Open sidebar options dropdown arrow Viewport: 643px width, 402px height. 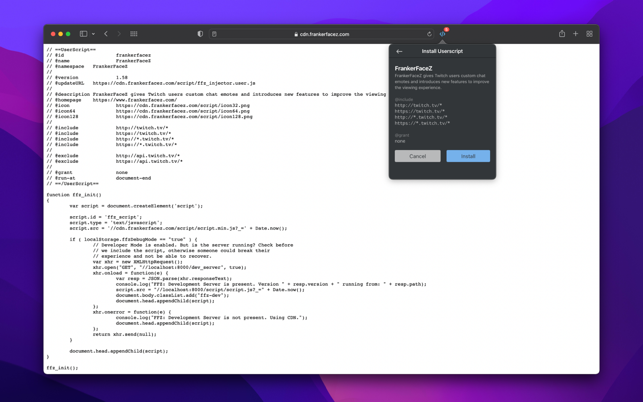[x=93, y=34]
